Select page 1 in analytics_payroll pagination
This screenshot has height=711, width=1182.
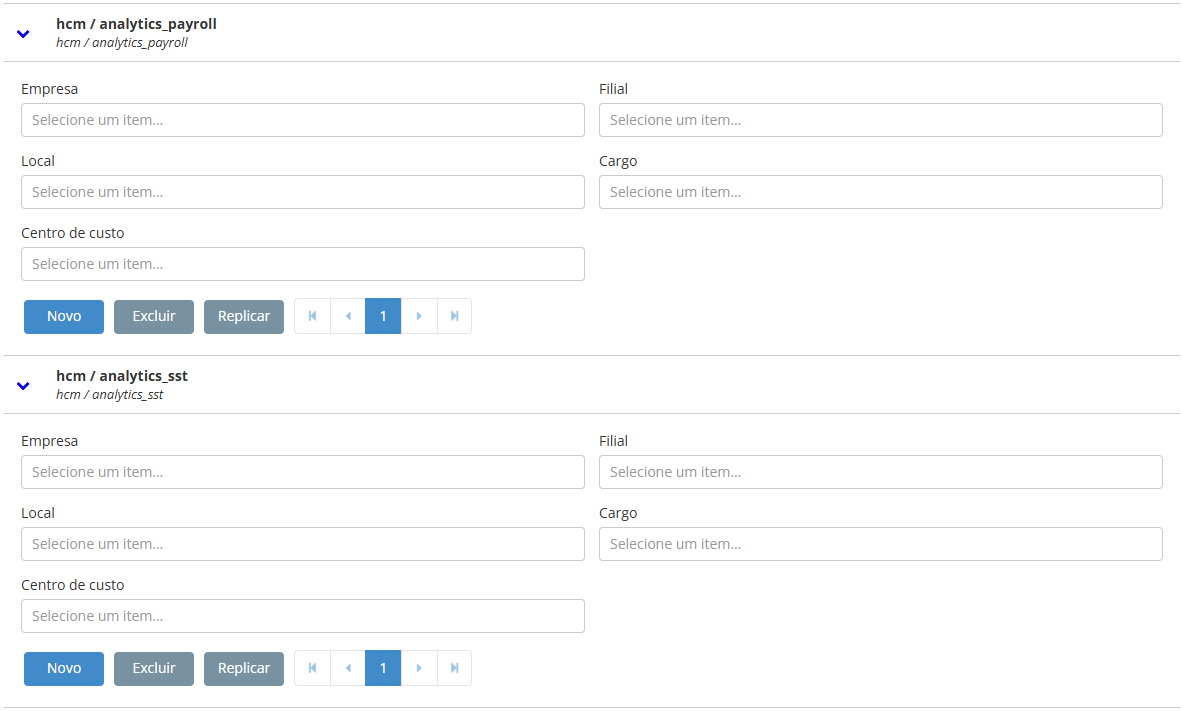pos(383,315)
